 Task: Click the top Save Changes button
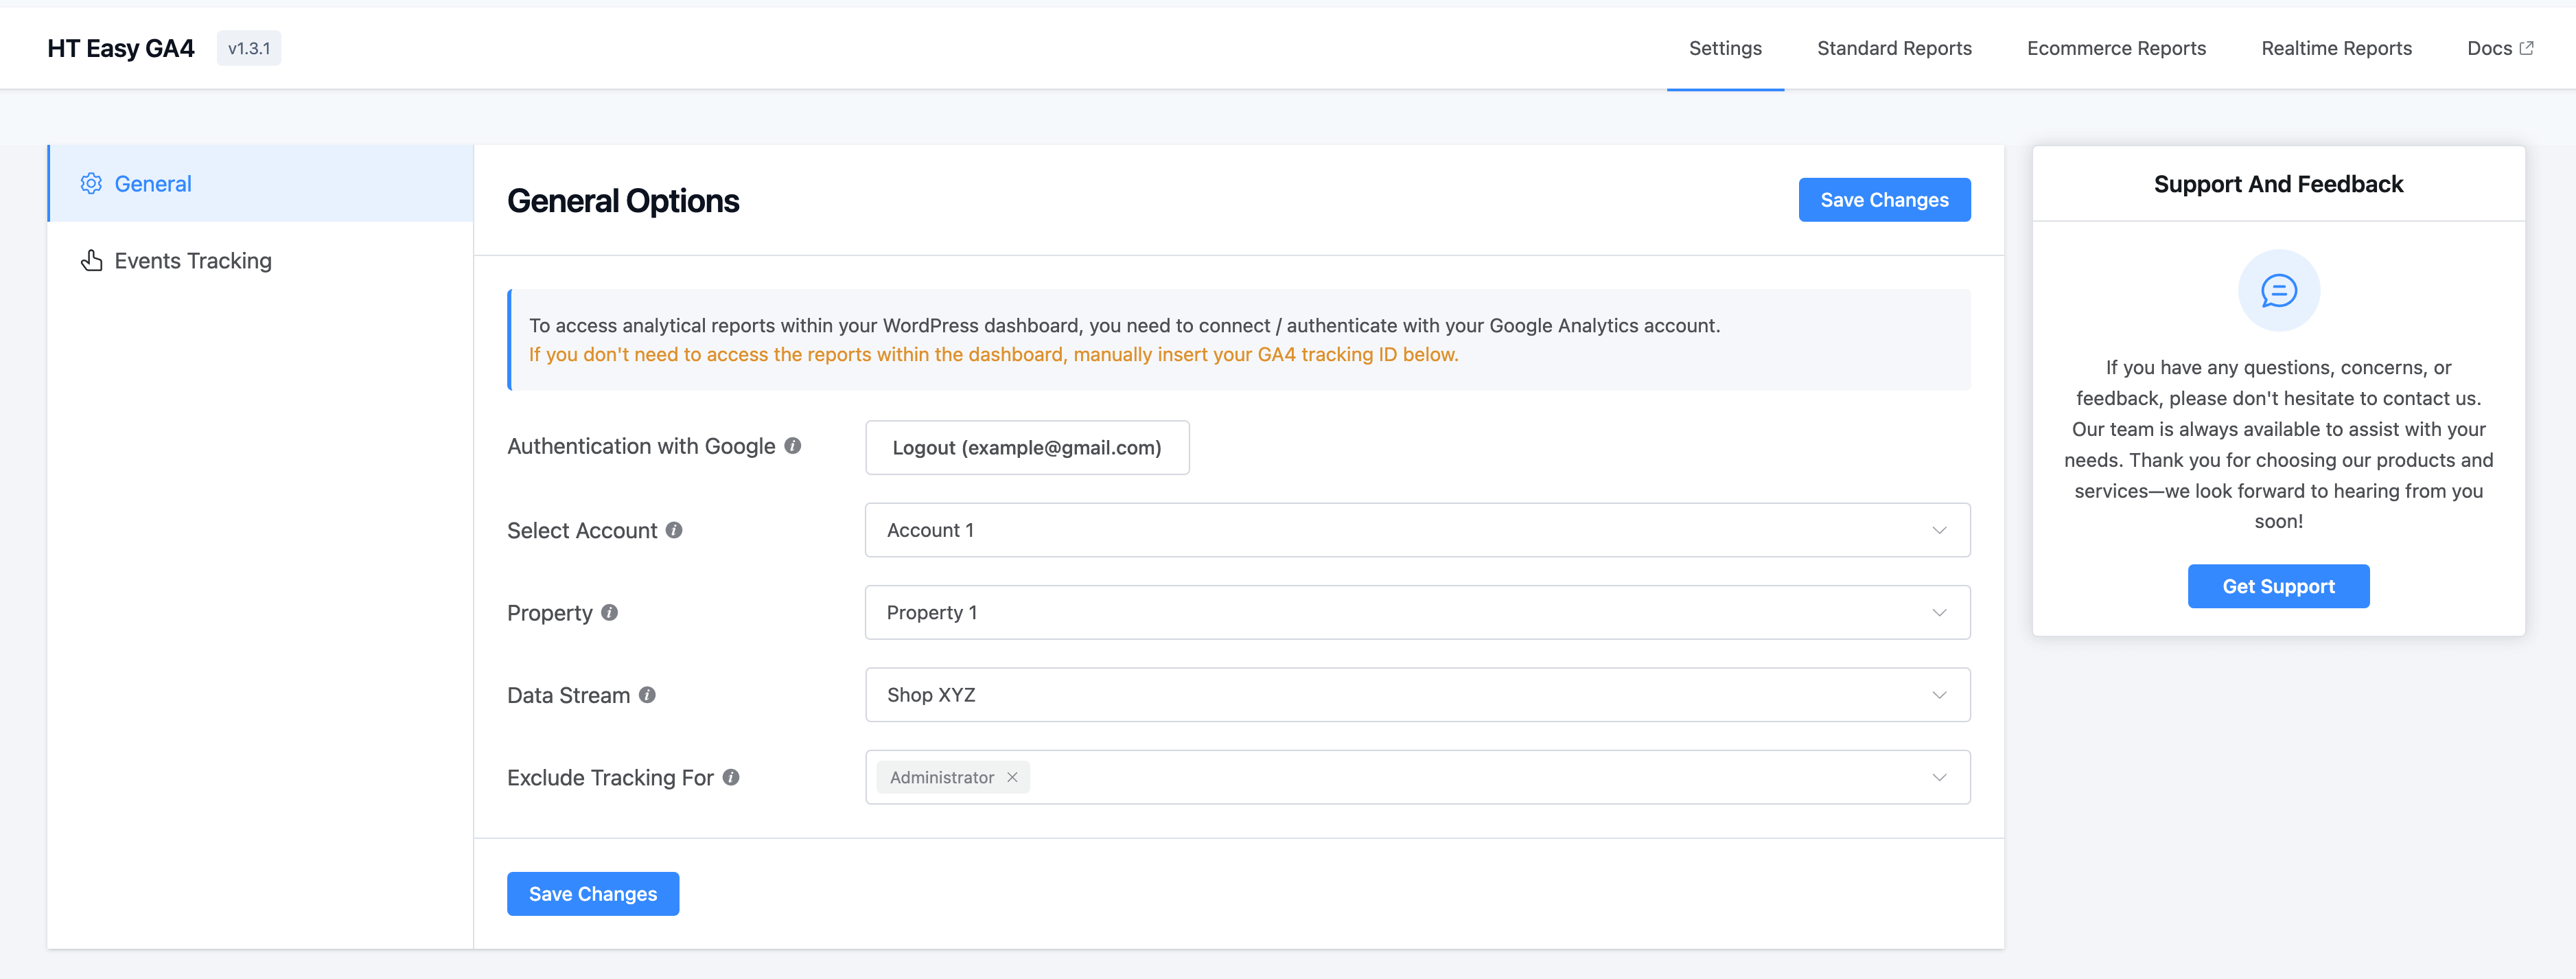point(1884,200)
